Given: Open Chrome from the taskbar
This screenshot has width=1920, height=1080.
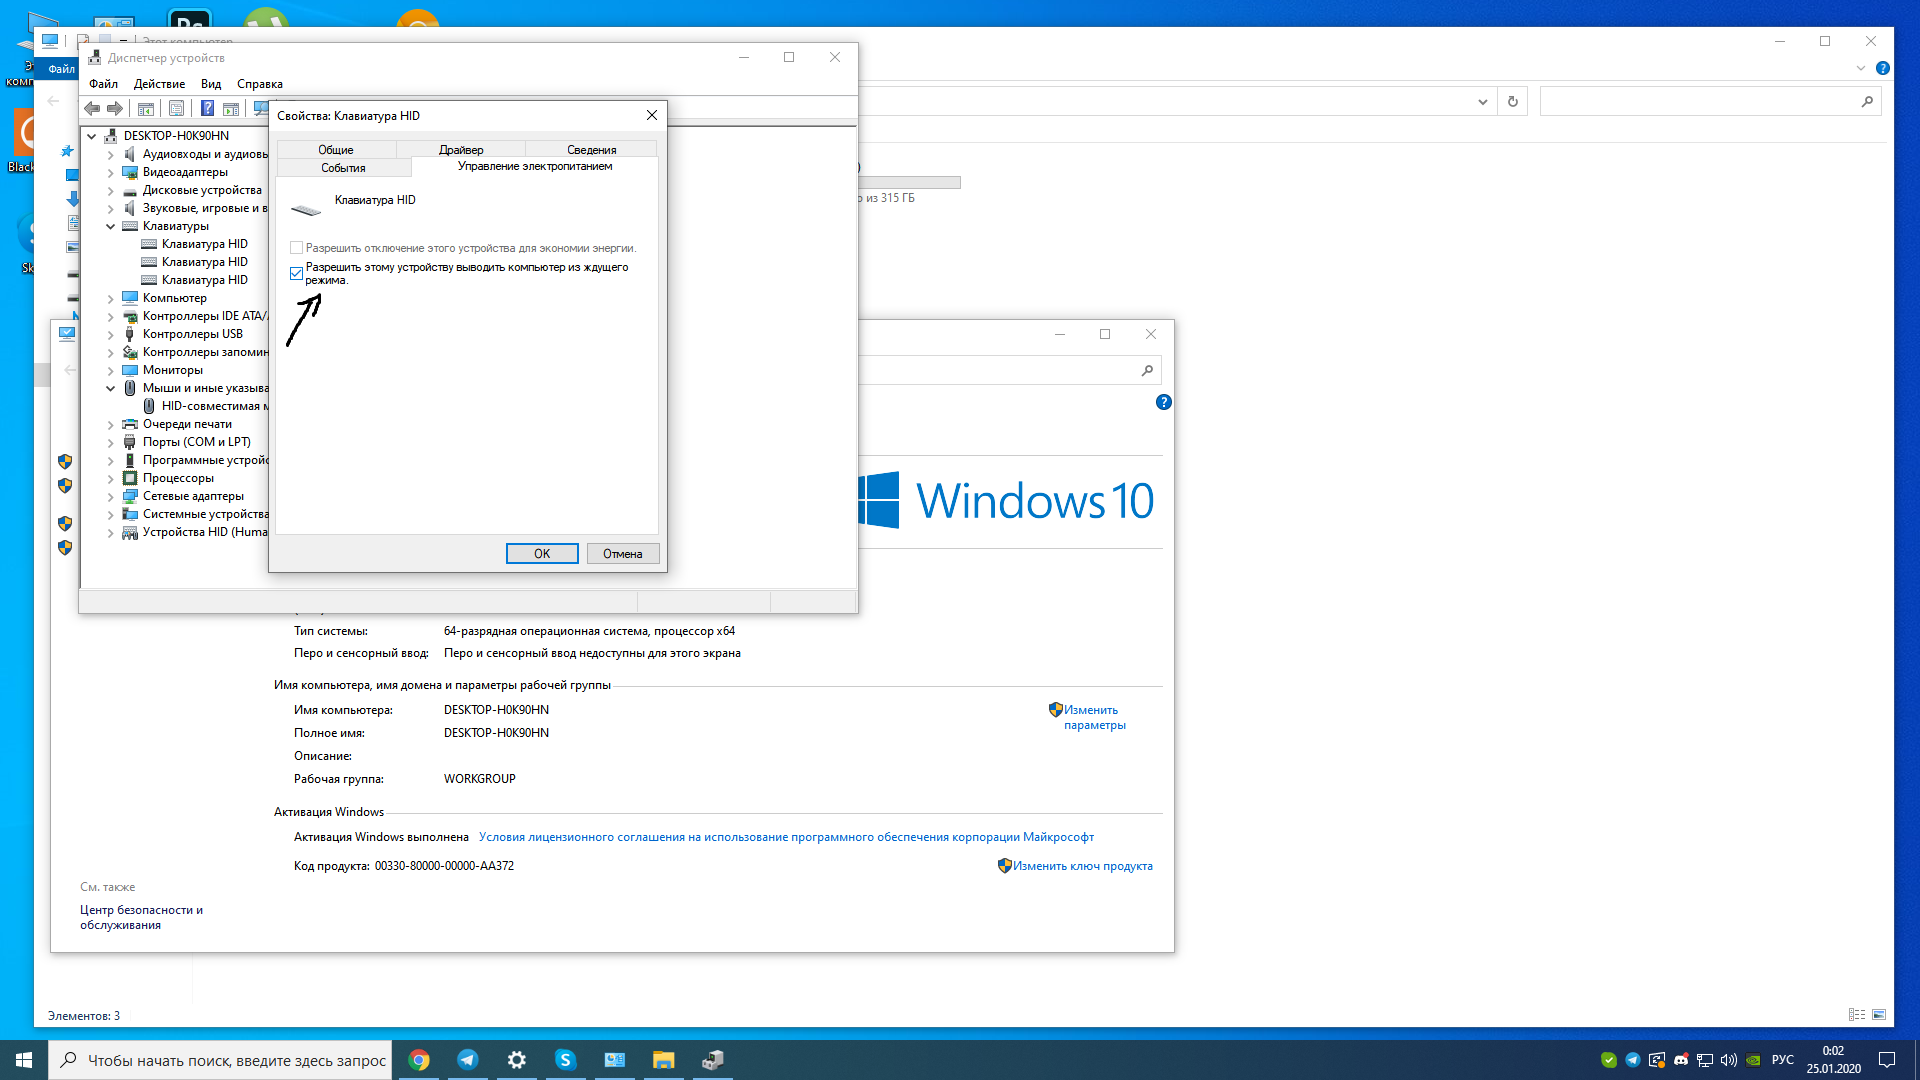Looking at the screenshot, I should [x=419, y=1060].
